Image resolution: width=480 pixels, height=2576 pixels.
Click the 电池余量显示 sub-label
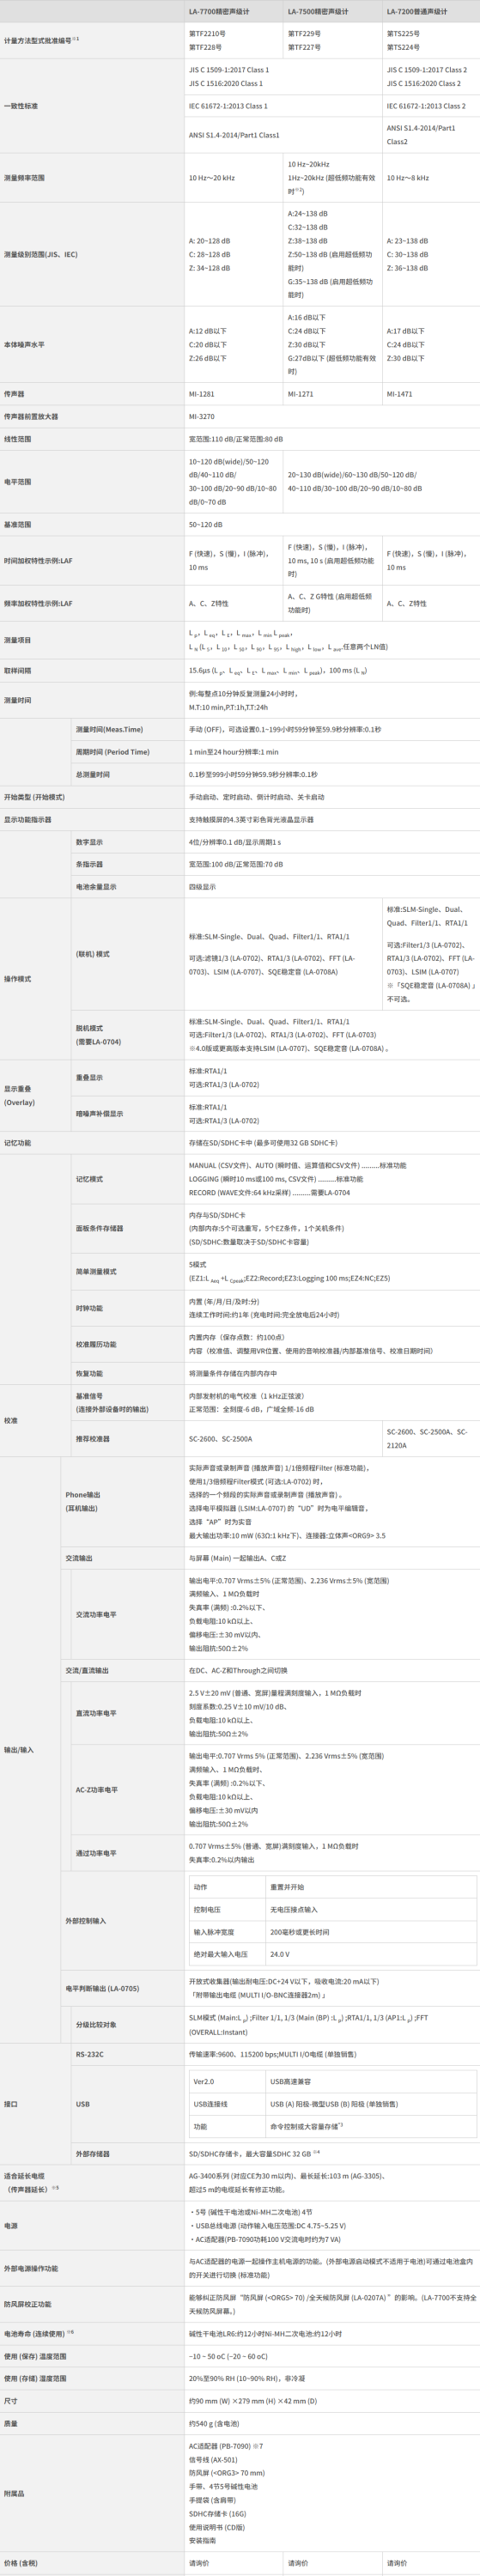(x=96, y=887)
